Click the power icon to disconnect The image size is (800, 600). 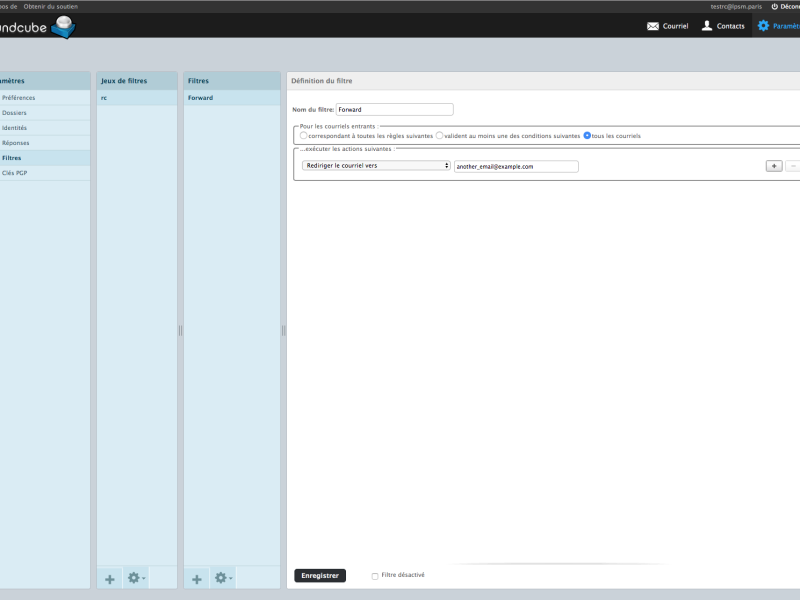(774, 7)
